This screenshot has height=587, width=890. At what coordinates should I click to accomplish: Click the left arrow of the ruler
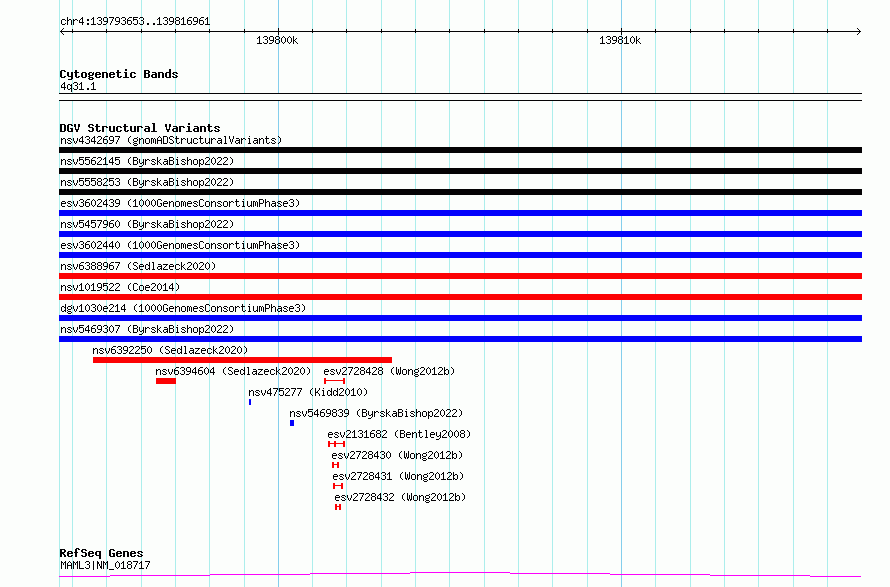pyautogui.click(x=63, y=32)
